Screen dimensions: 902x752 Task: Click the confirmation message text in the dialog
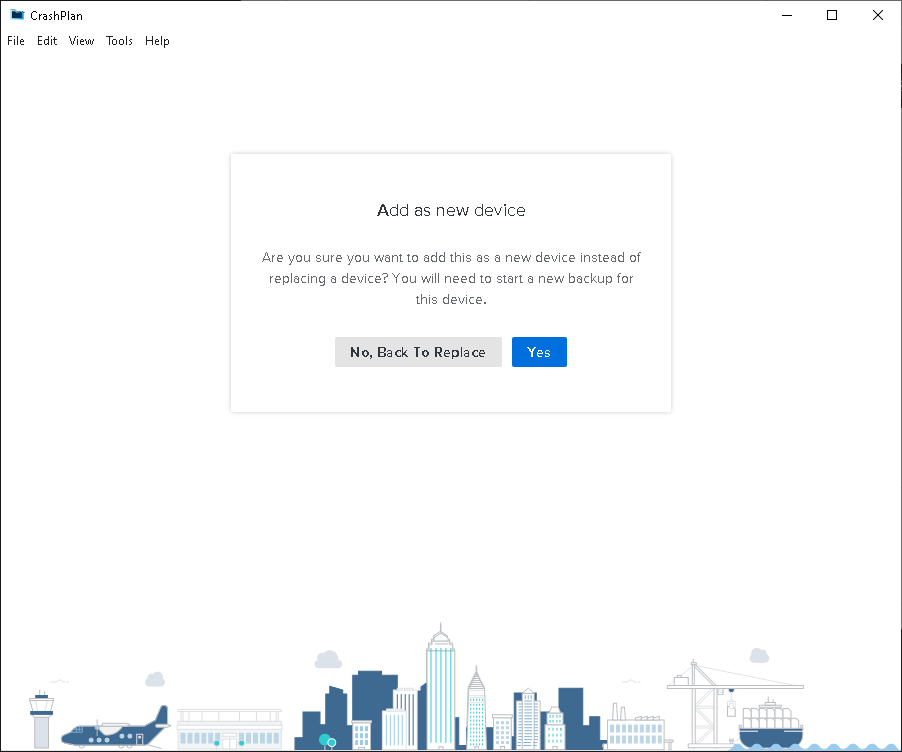450,278
